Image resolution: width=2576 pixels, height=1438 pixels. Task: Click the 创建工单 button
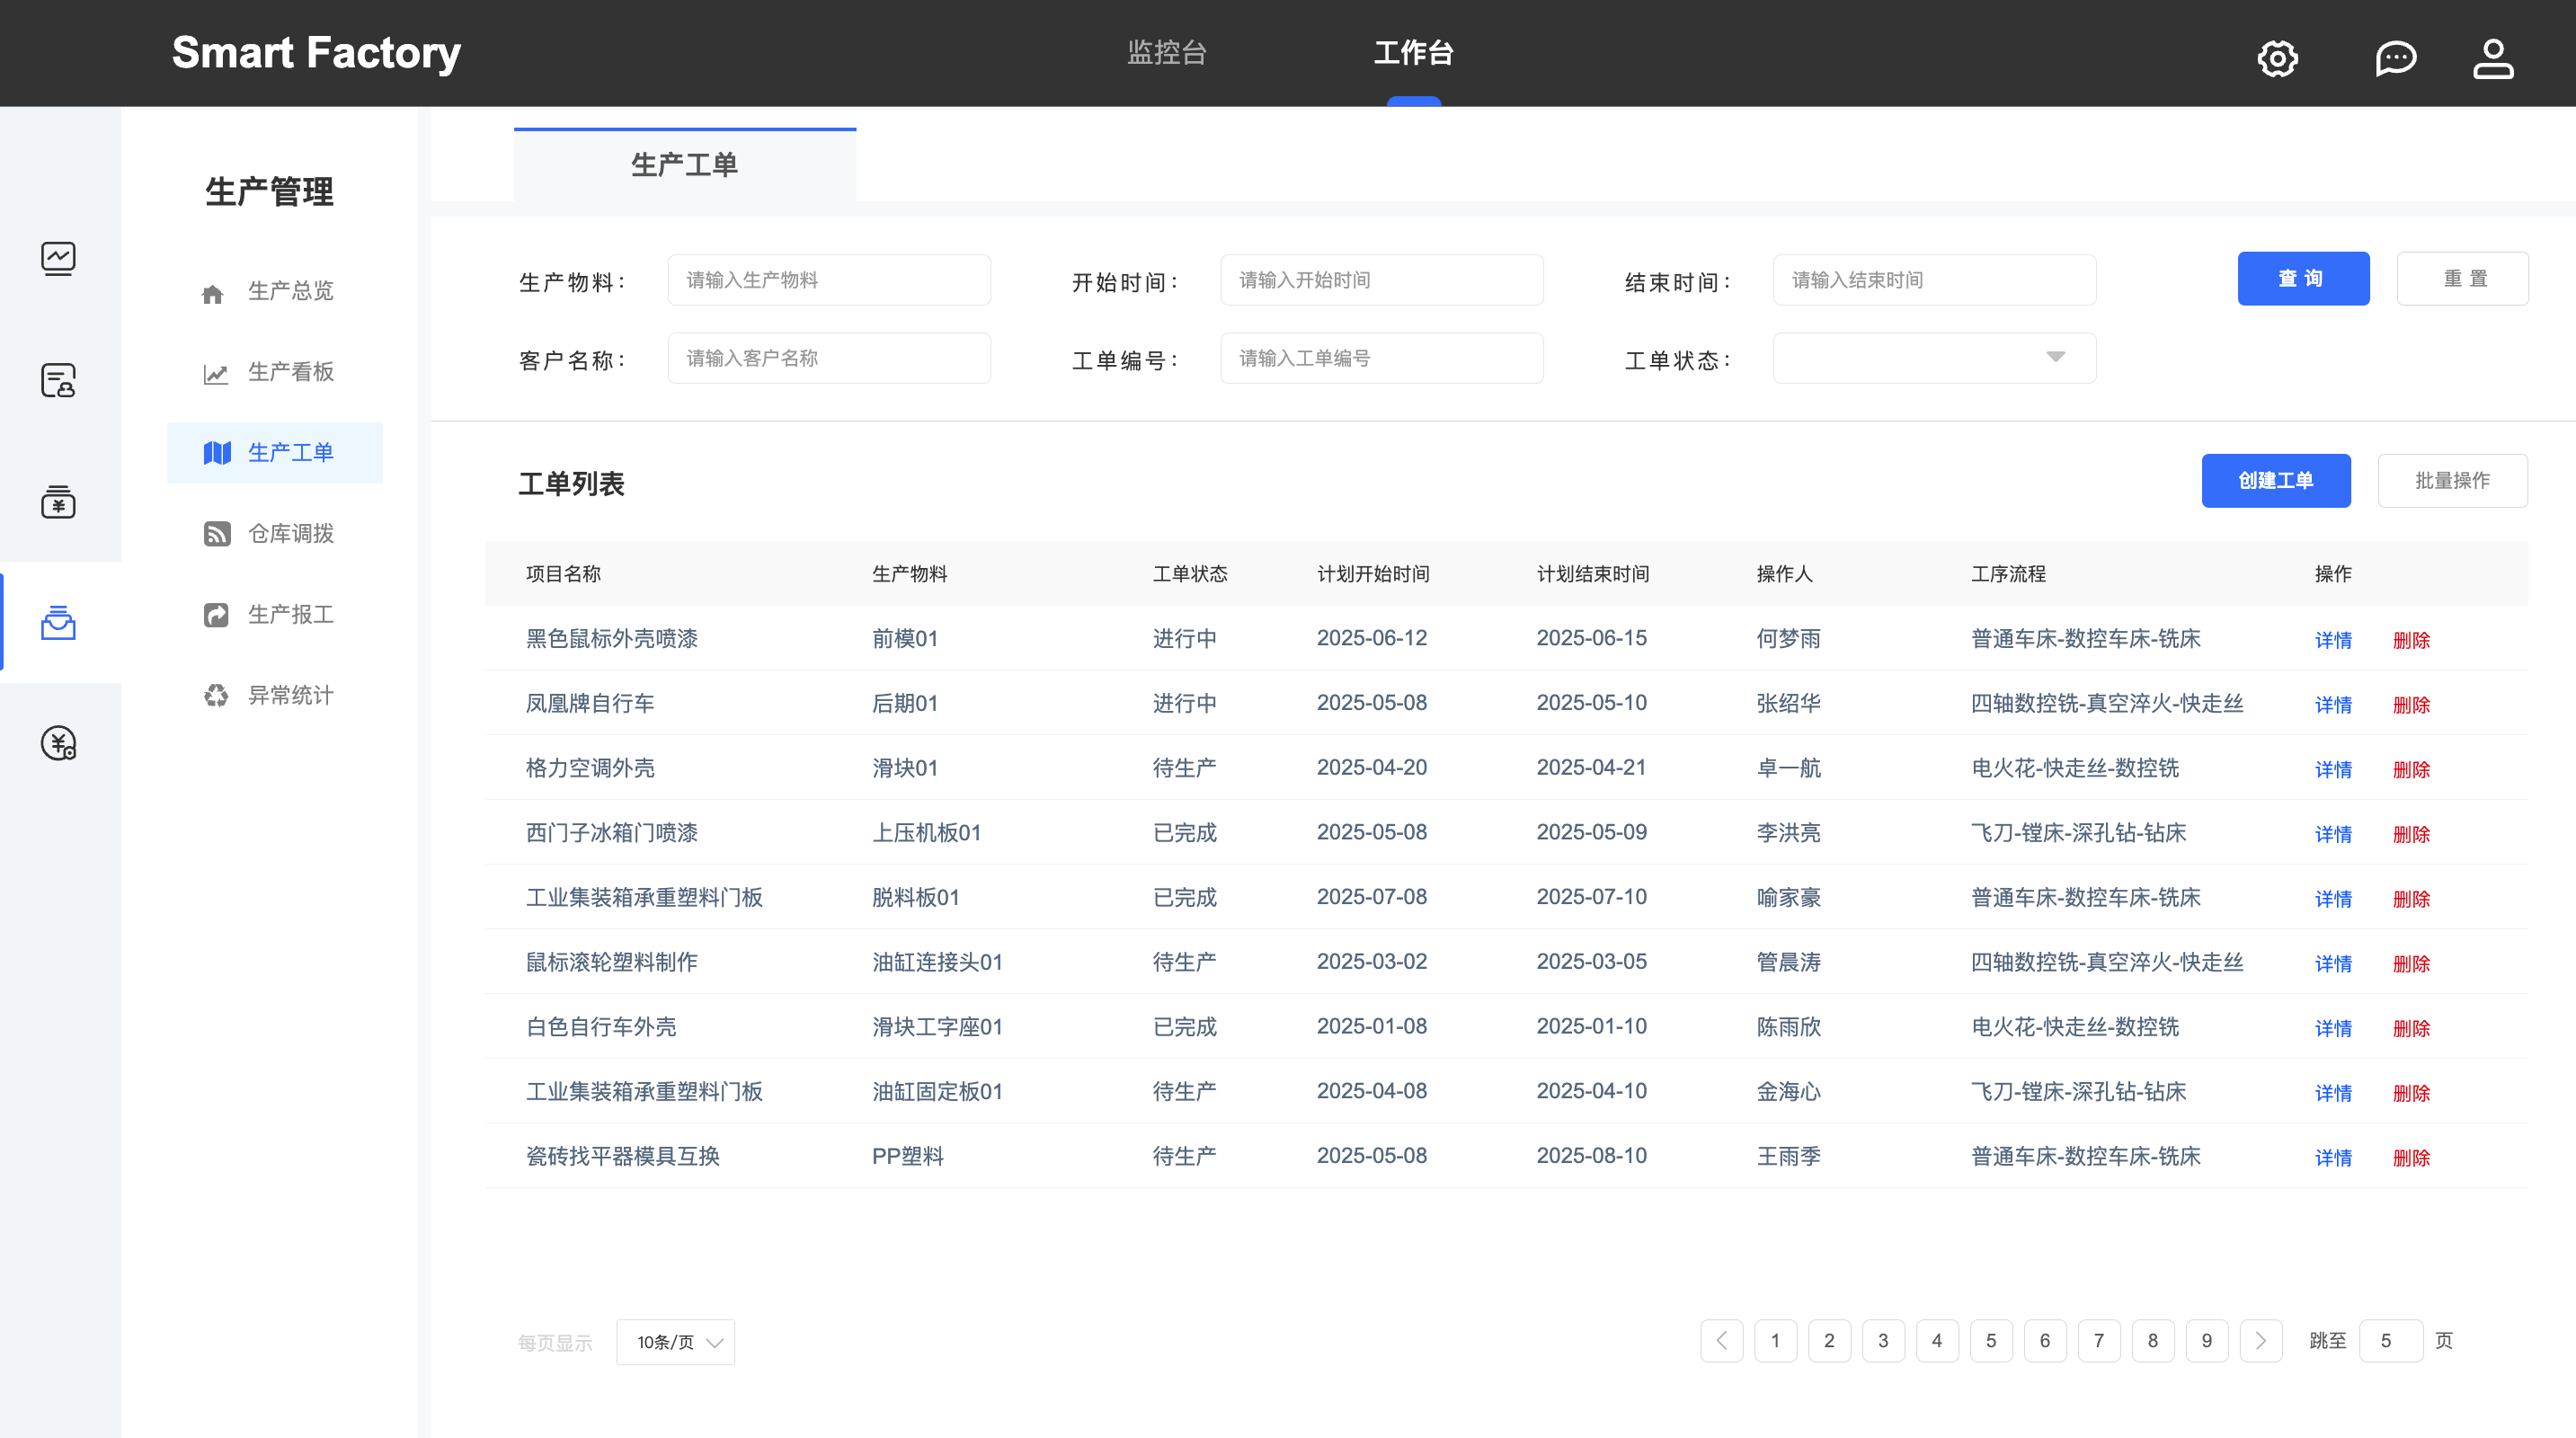(2275, 481)
